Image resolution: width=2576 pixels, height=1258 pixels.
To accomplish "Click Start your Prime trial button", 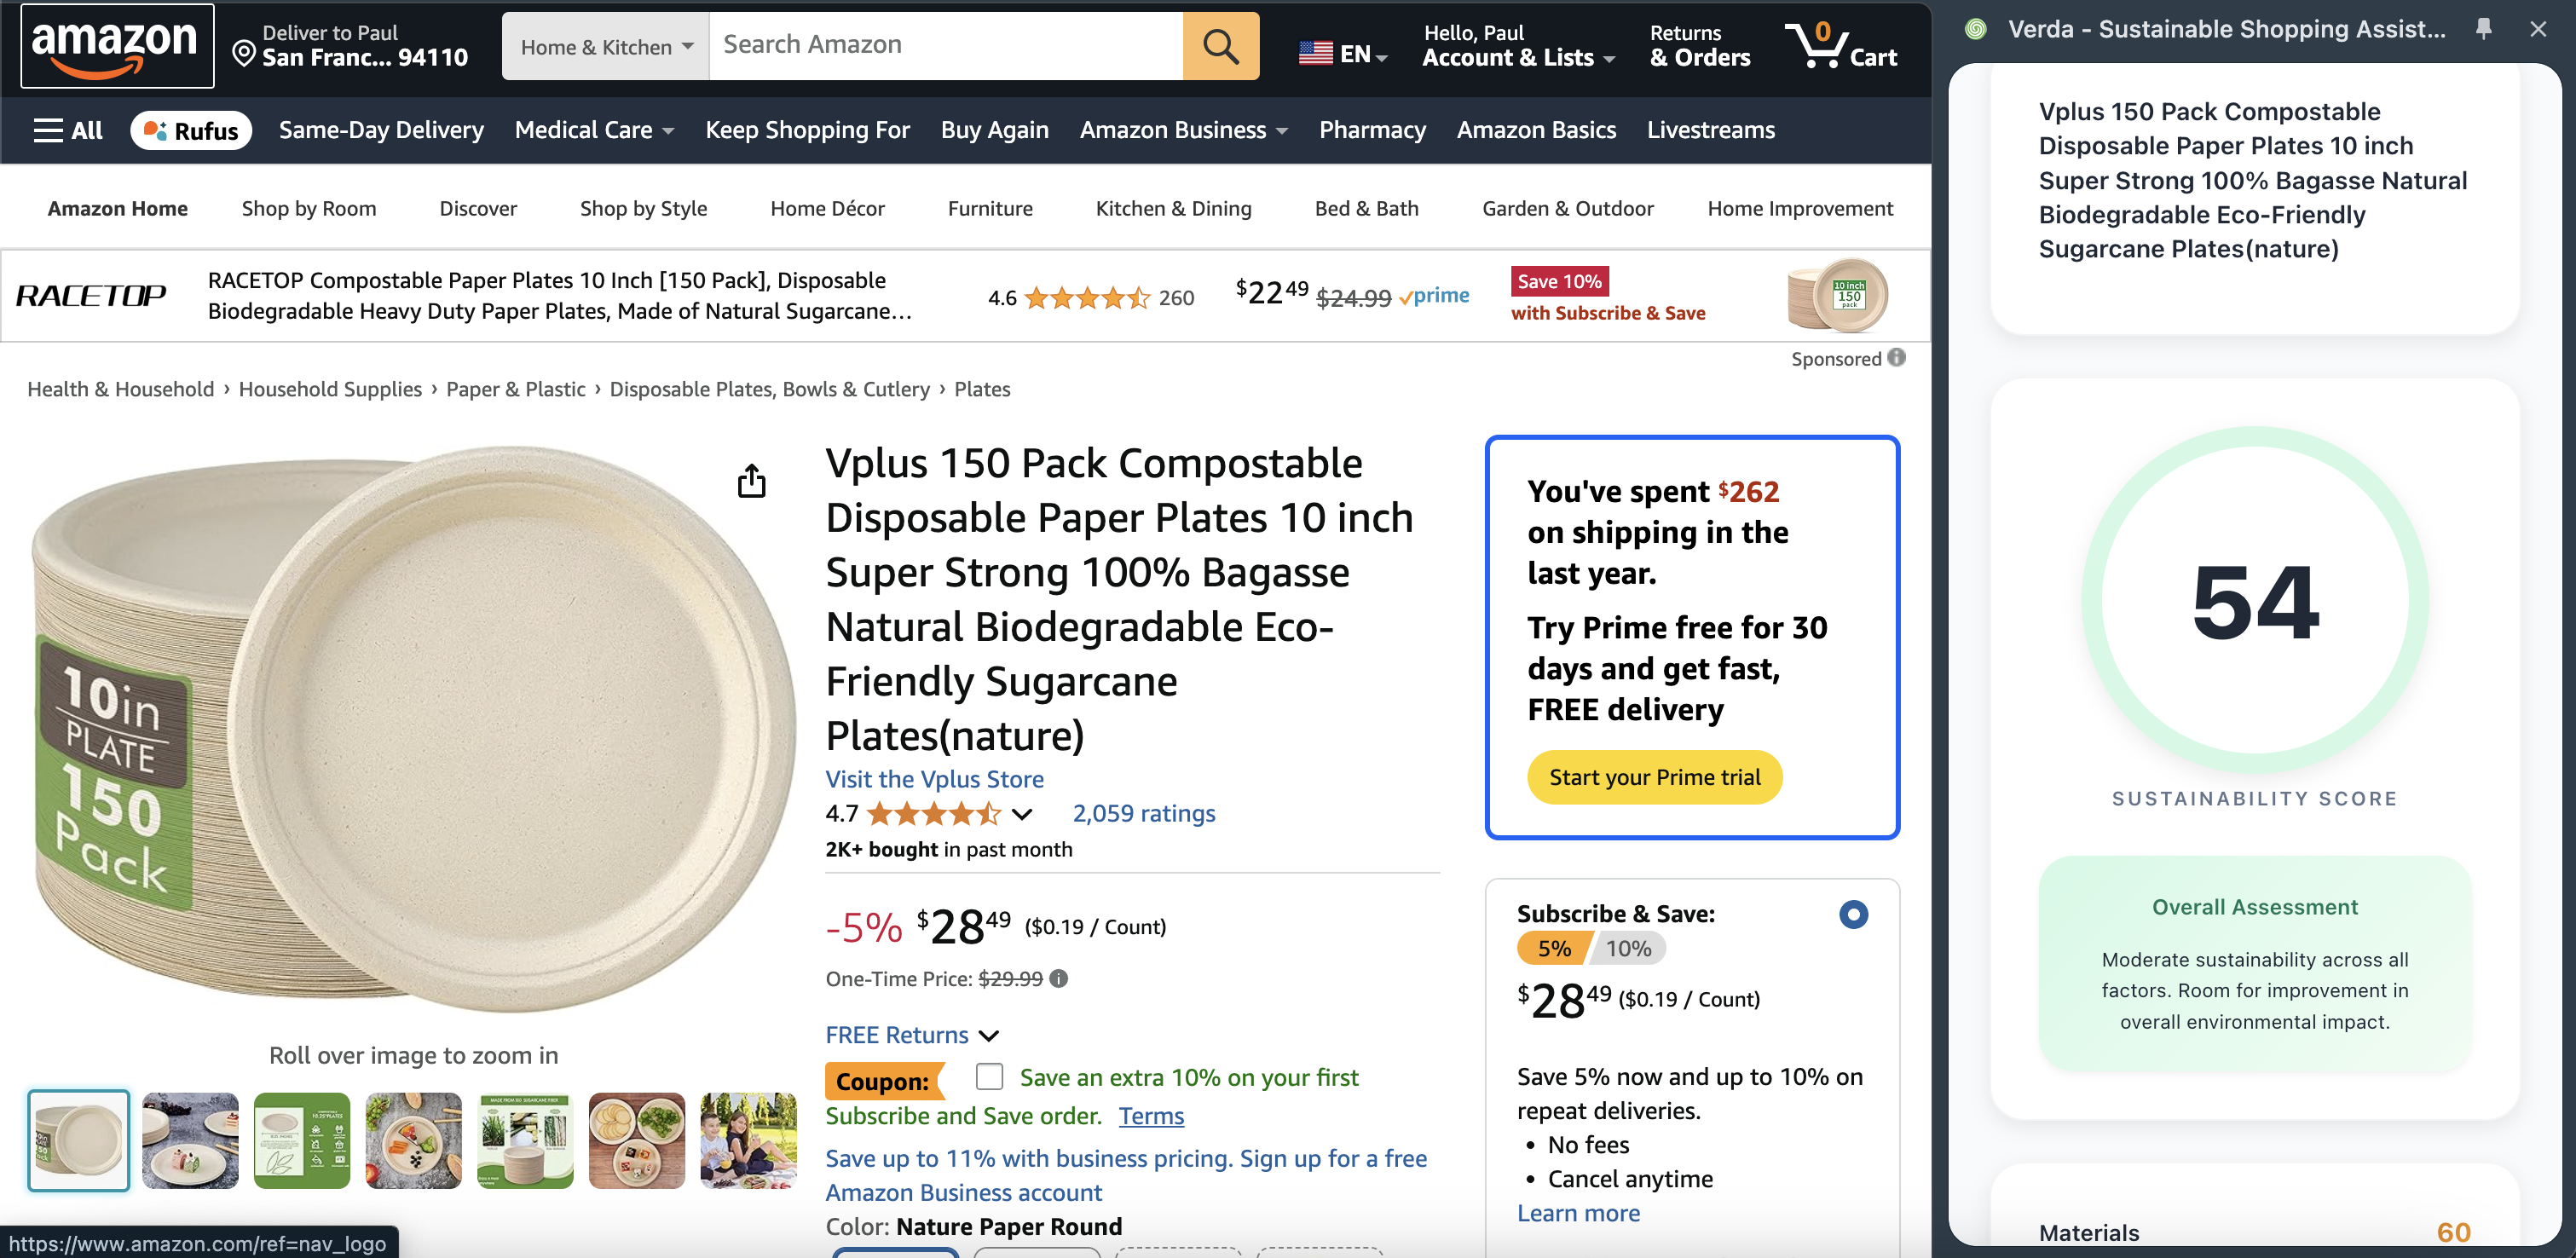I will (1654, 777).
